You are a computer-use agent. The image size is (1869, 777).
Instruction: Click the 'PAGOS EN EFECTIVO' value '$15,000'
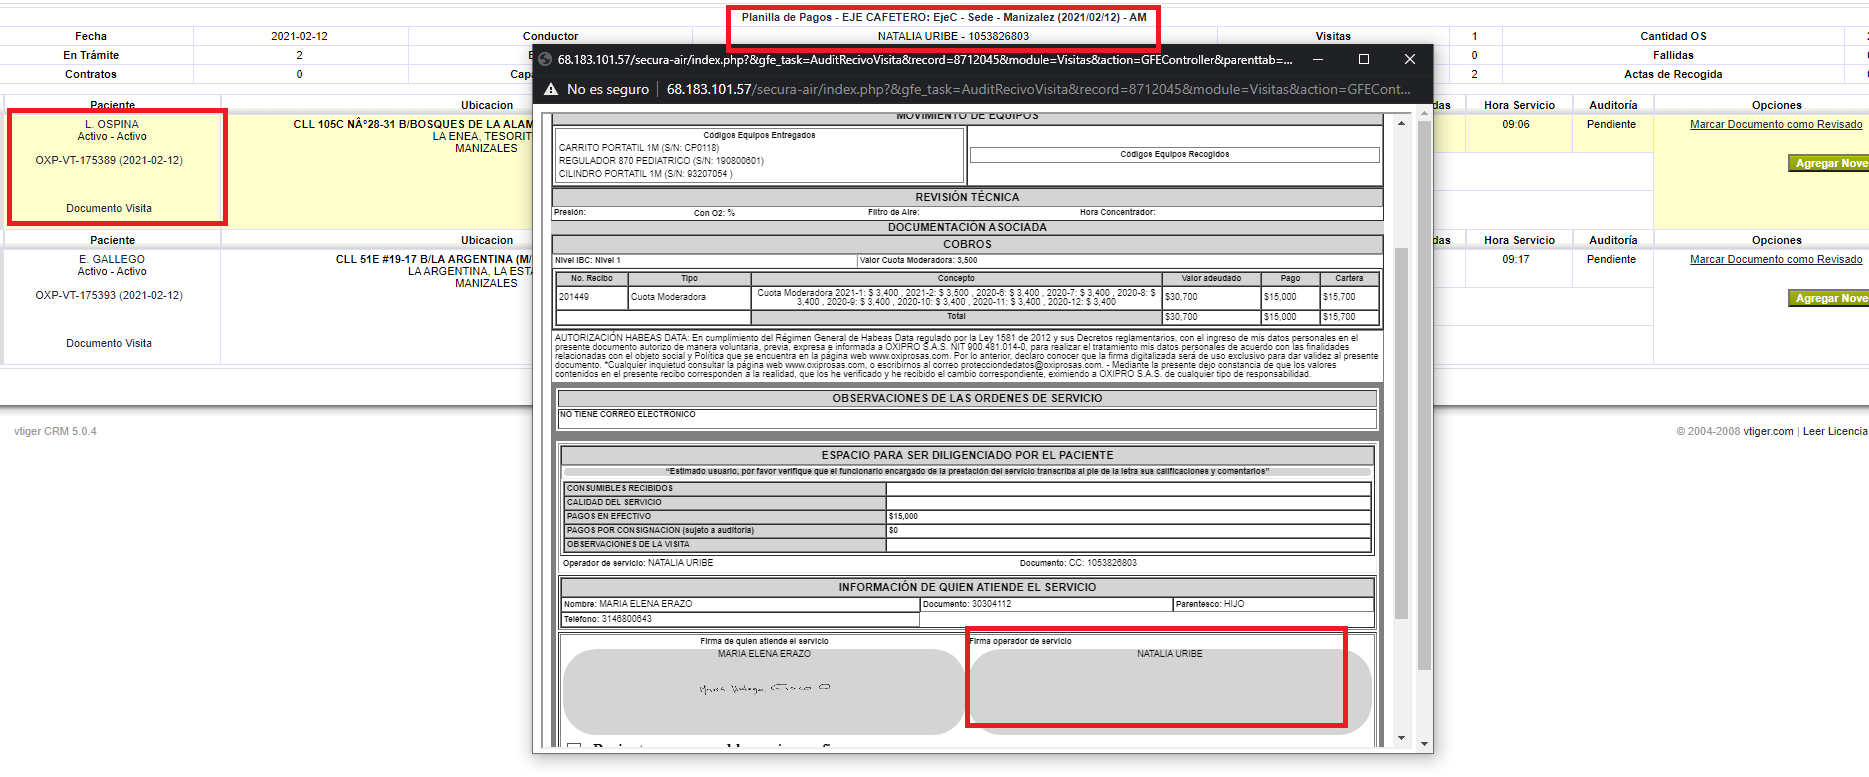point(903,516)
